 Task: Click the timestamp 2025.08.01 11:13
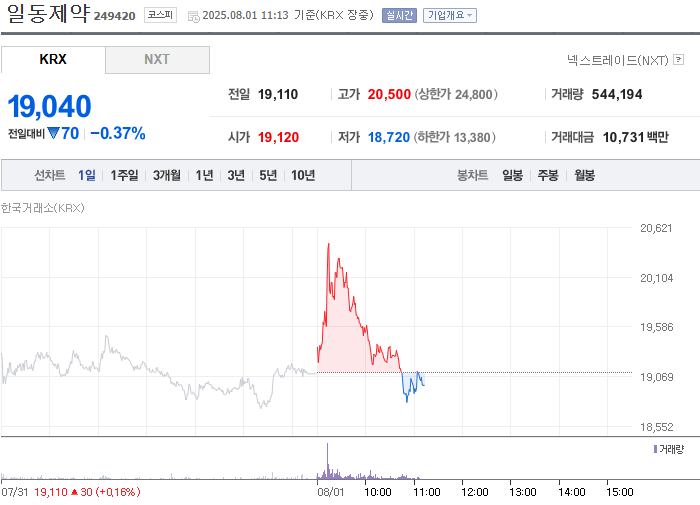coord(246,15)
